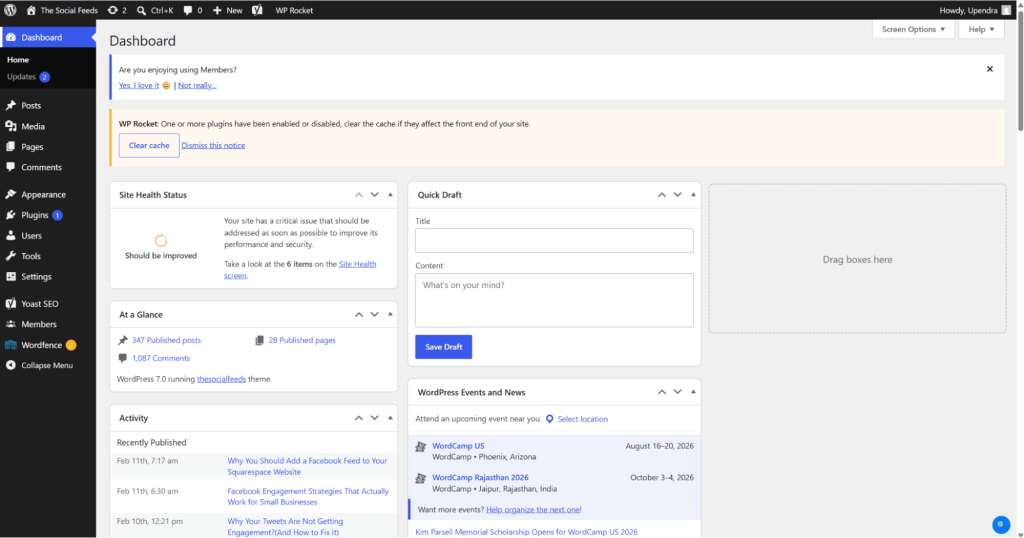Move Site Health Status panel up

[x=359, y=195]
